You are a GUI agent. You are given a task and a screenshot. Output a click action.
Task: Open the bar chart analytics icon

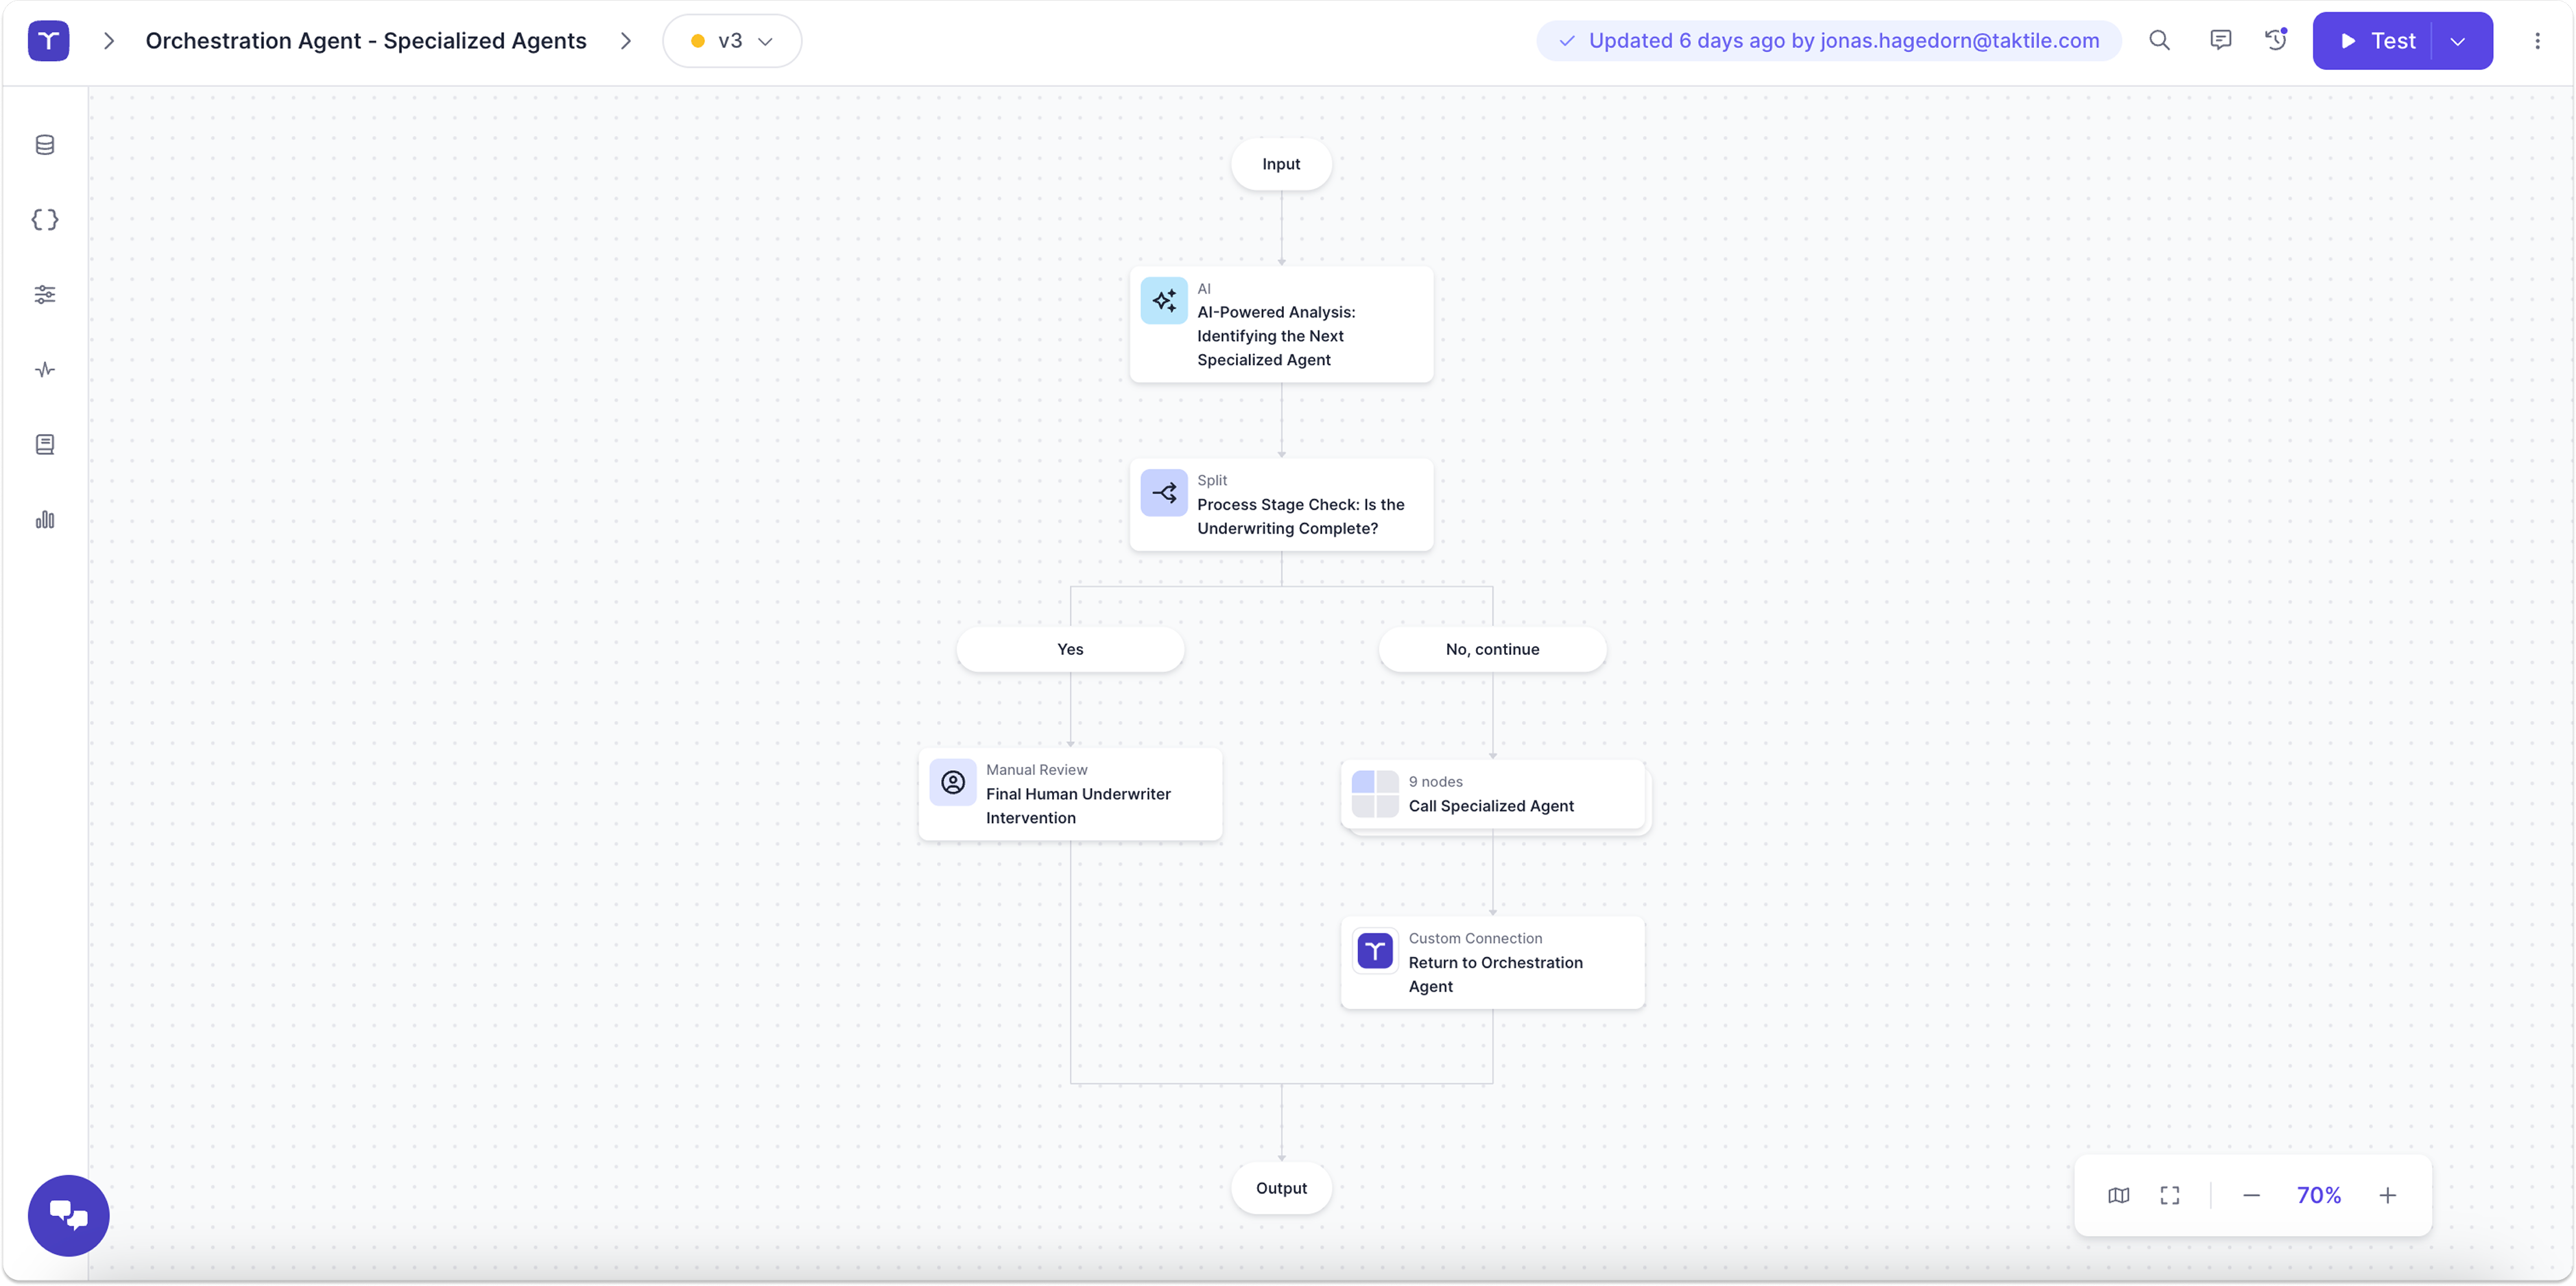tap(45, 520)
